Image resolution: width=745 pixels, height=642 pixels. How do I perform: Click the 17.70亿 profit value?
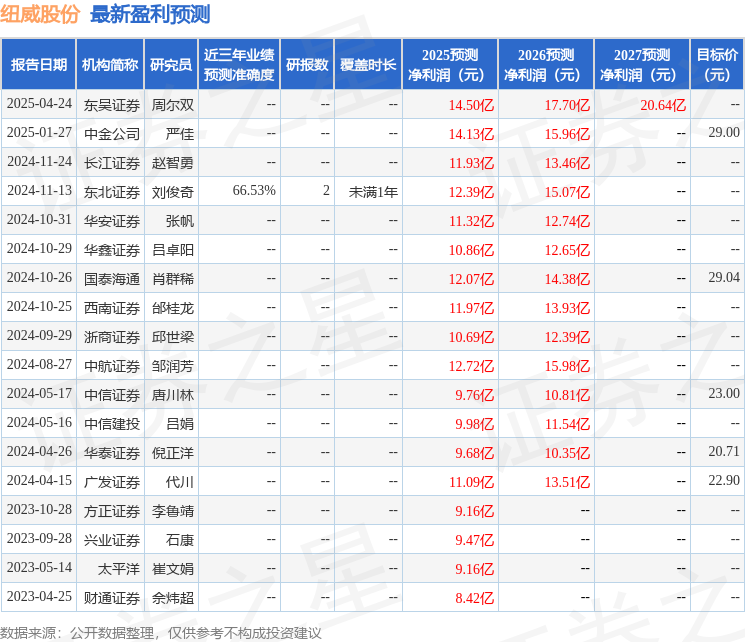click(x=567, y=105)
